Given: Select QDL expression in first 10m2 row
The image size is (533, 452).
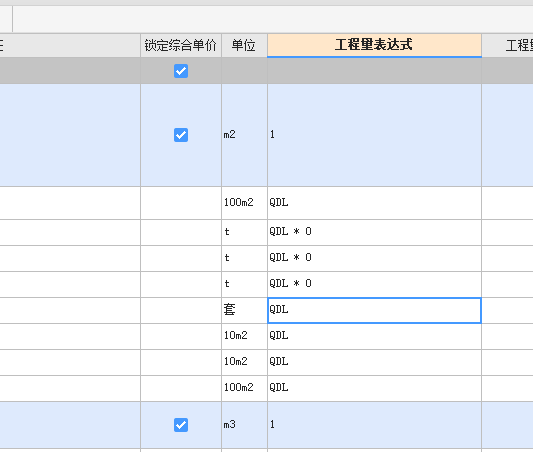Looking at the screenshot, I should click(374, 336).
